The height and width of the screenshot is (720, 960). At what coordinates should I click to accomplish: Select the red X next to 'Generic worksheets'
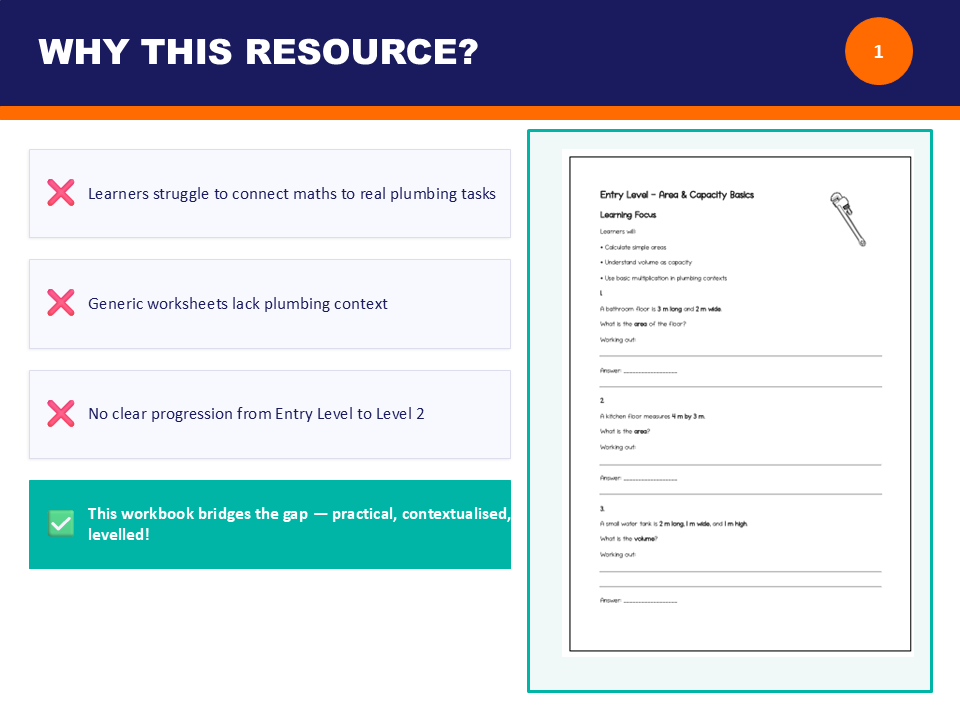[x=61, y=303]
